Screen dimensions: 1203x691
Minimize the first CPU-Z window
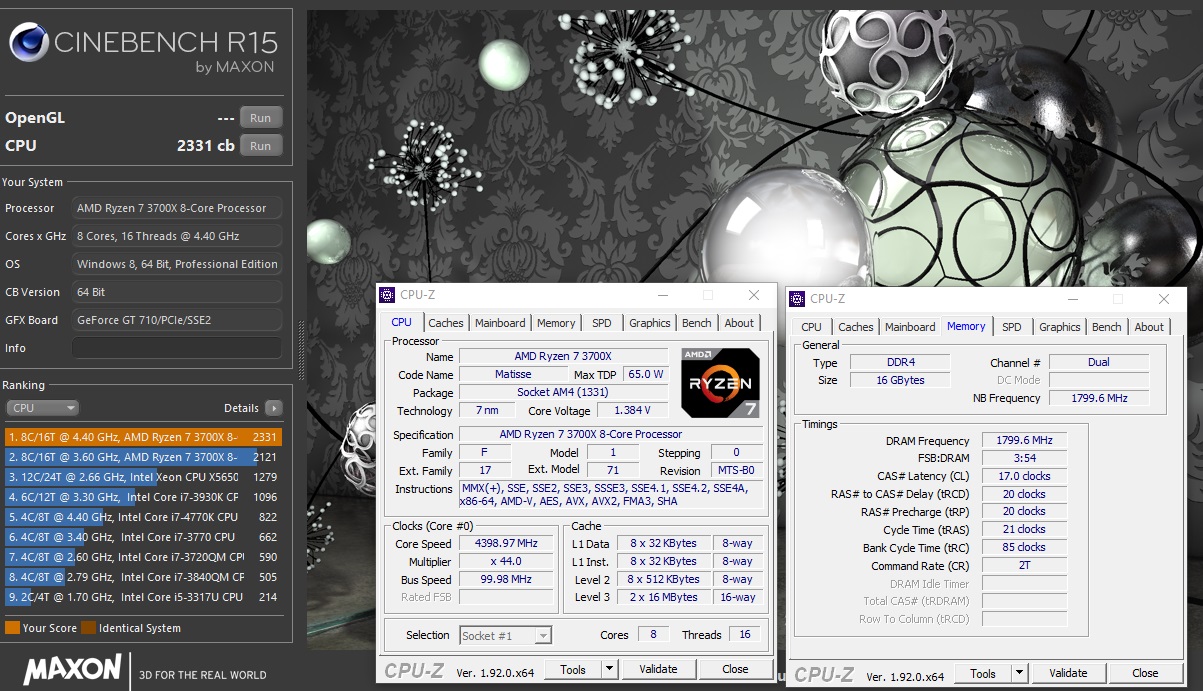tap(662, 295)
